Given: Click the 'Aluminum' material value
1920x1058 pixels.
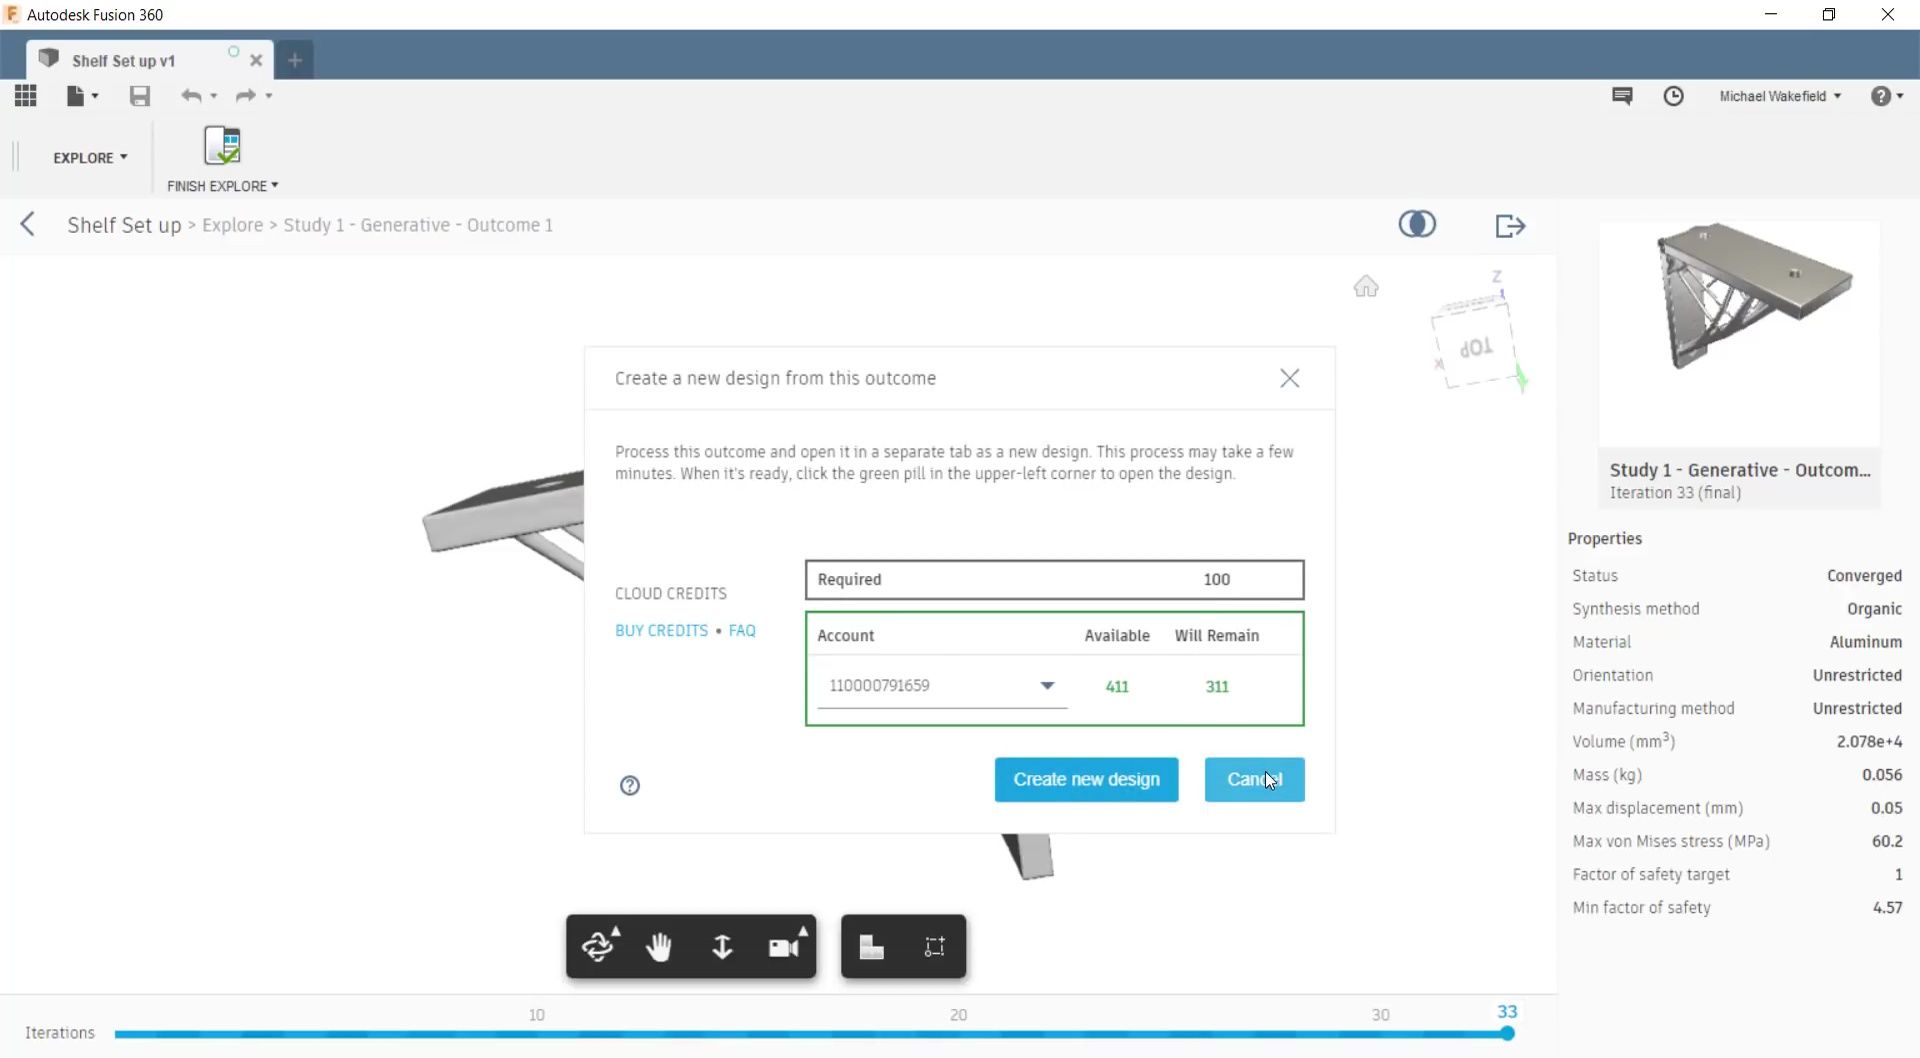Looking at the screenshot, I should [x=1866, y=642].
